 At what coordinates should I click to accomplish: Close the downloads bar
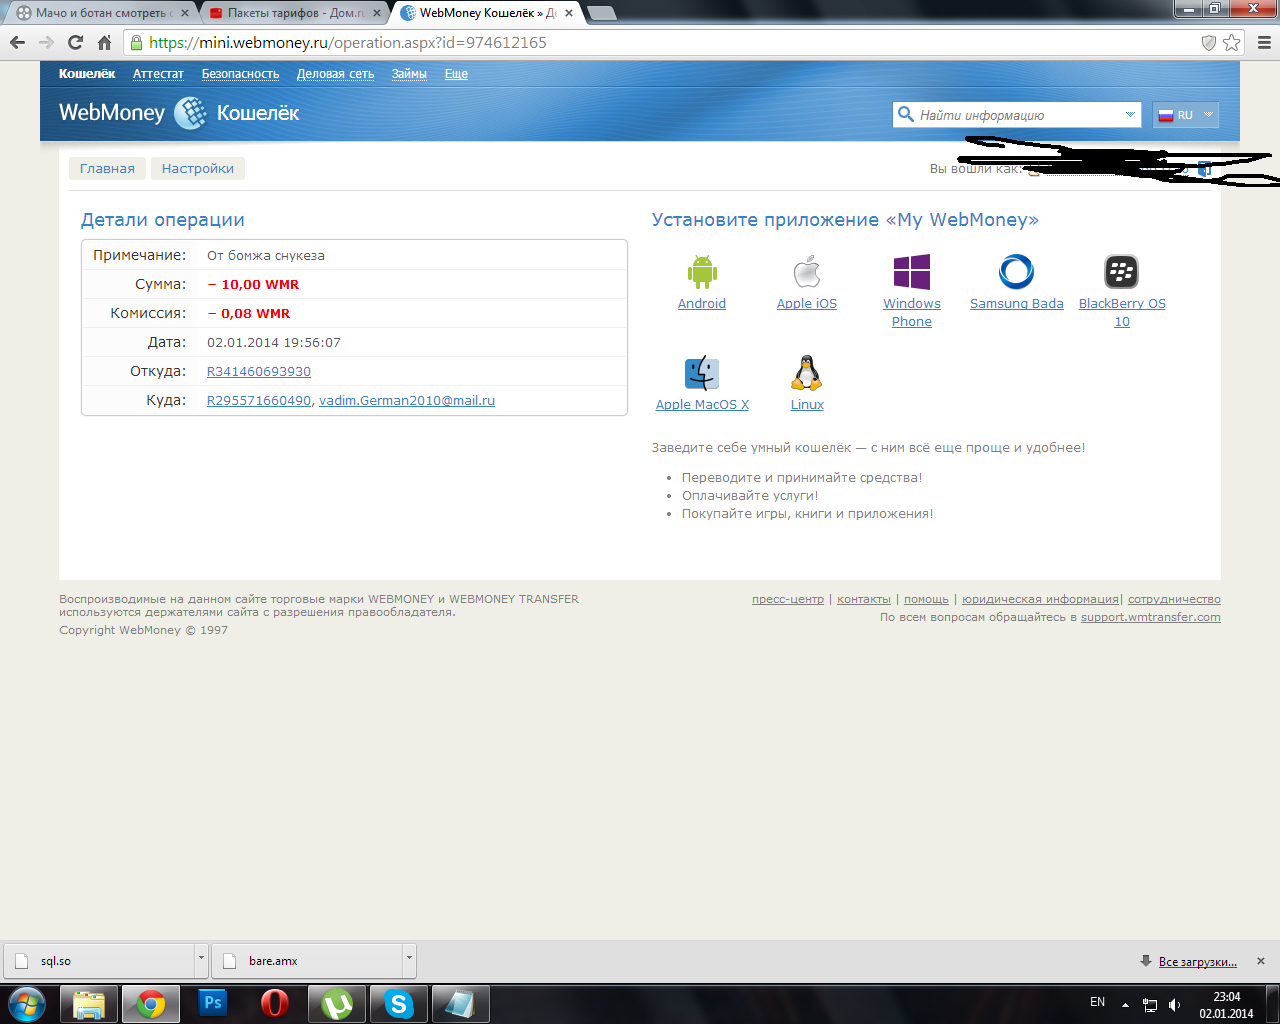[x=1261, y=961]
